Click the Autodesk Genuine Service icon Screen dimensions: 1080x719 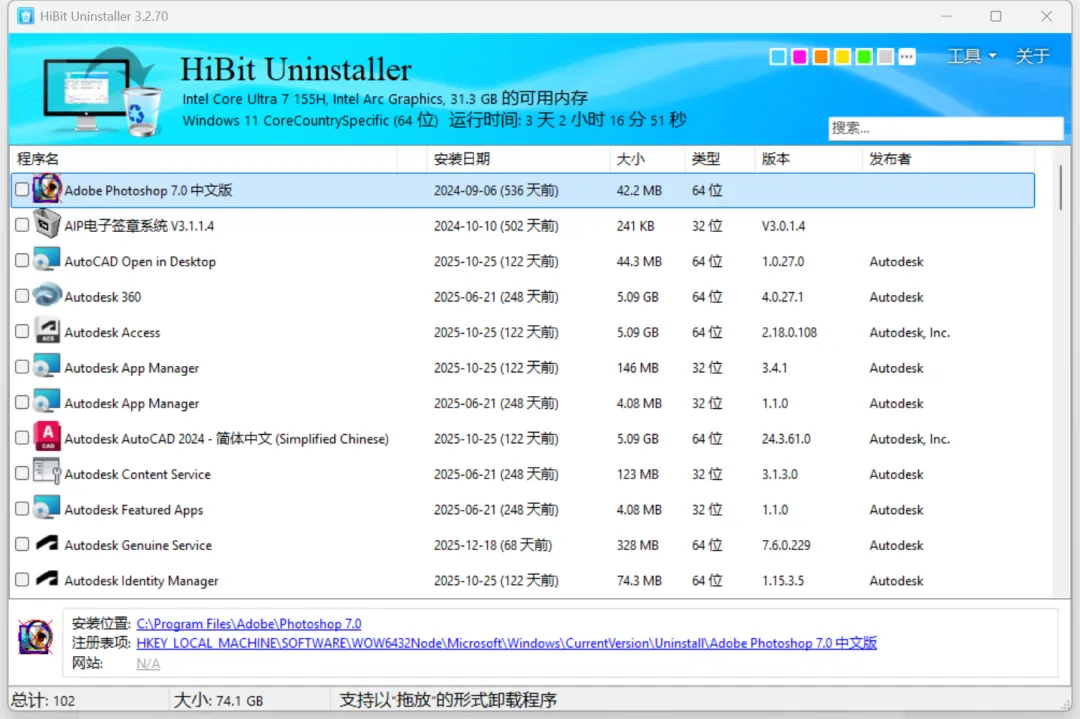coord(47,544)
